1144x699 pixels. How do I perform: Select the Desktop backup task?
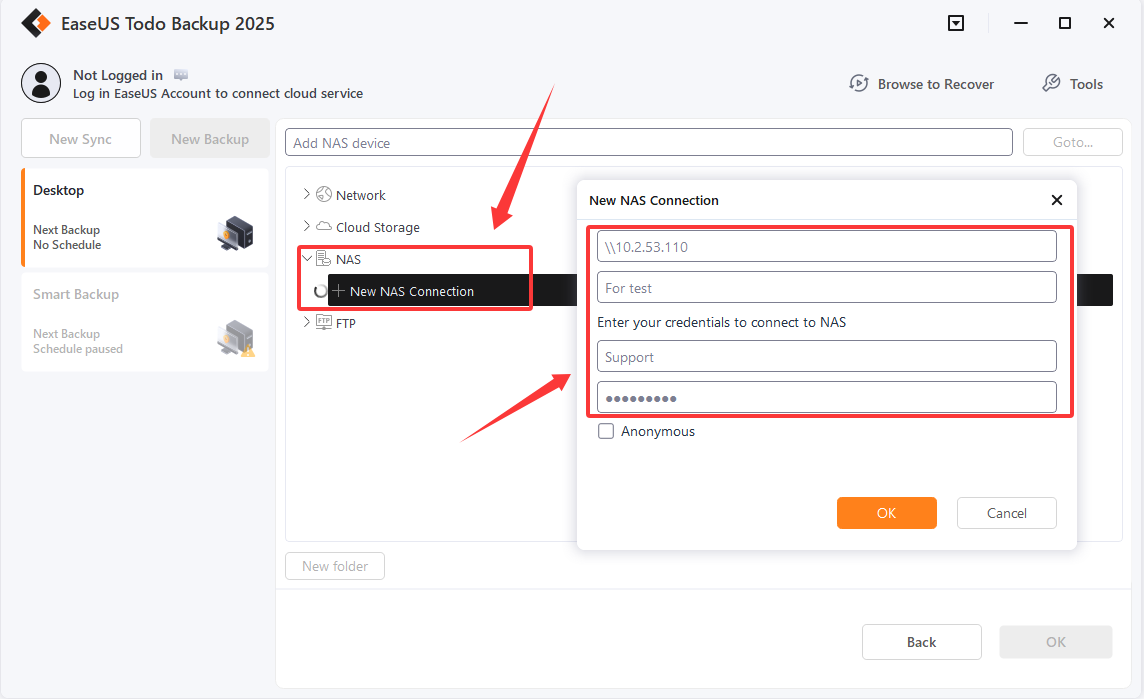tap(144, 218)
